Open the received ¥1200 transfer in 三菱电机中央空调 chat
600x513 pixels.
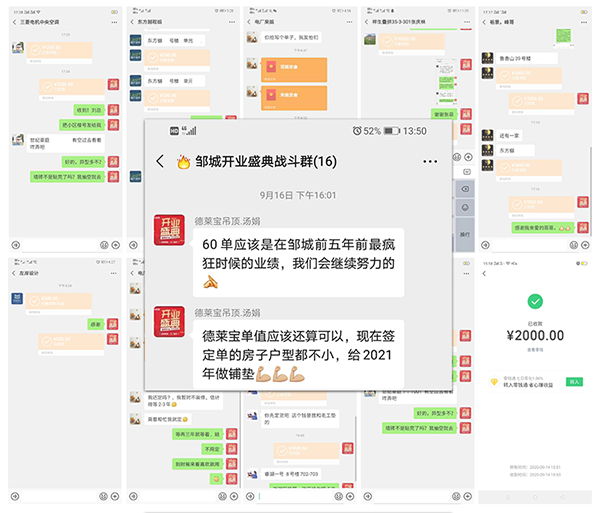pyautogui.click(x=59, y=52)
